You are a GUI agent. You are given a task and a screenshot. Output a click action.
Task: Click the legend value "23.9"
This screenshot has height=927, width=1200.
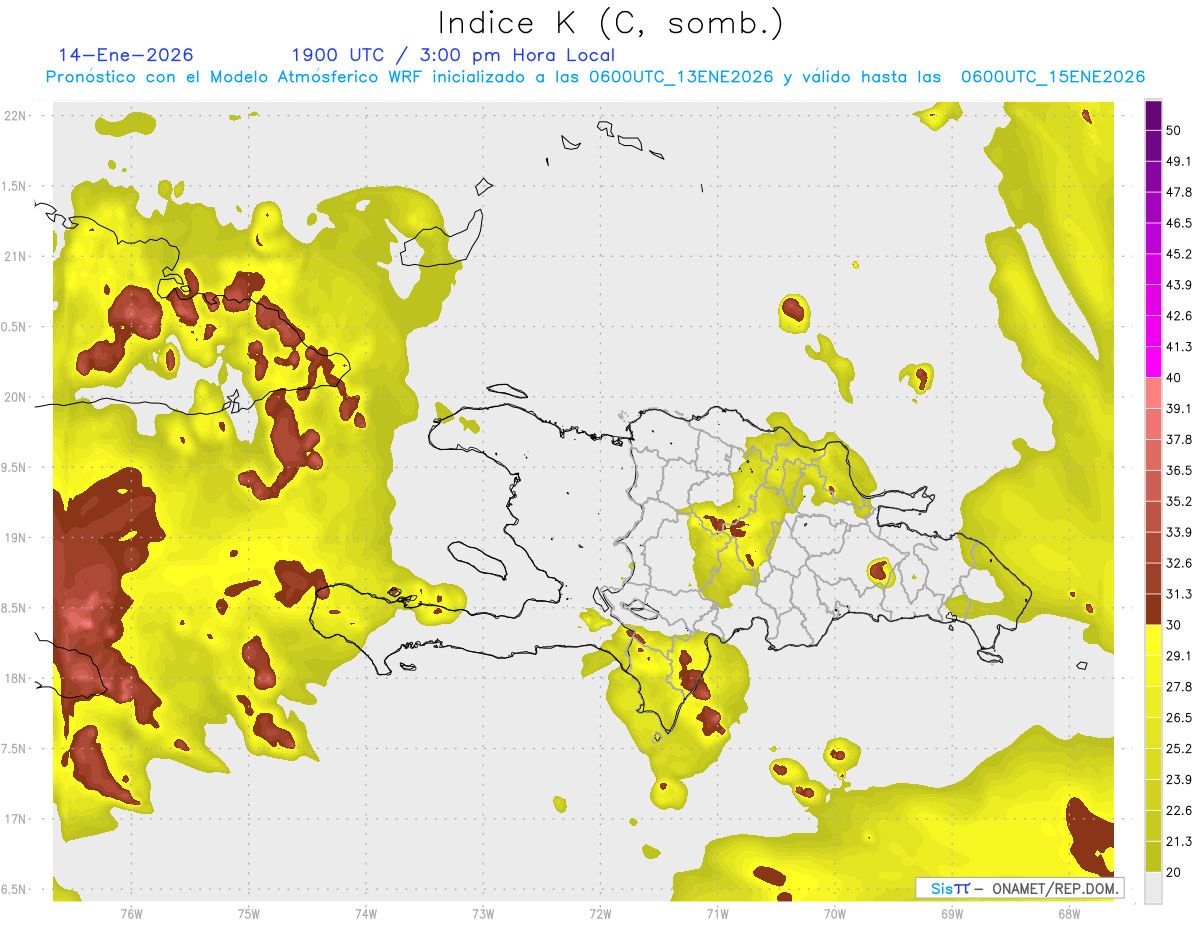click(x=1179, y=780)
